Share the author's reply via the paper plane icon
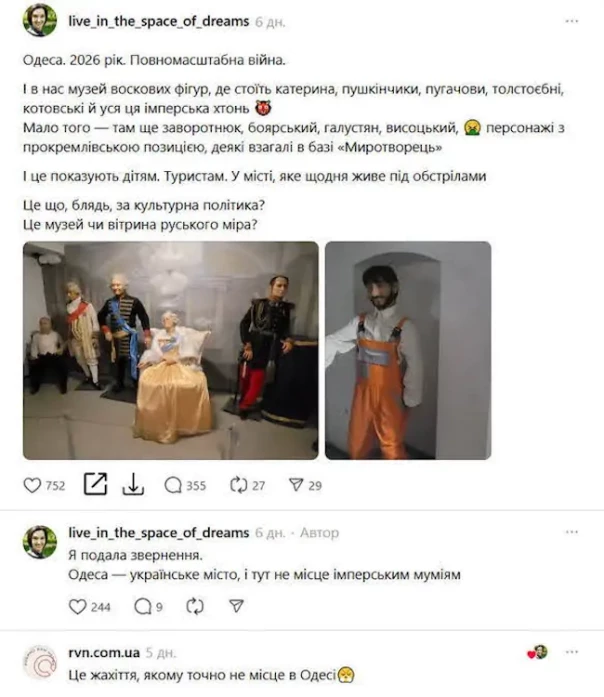Viewport: 604px width, 697px height. pos(236,606)
